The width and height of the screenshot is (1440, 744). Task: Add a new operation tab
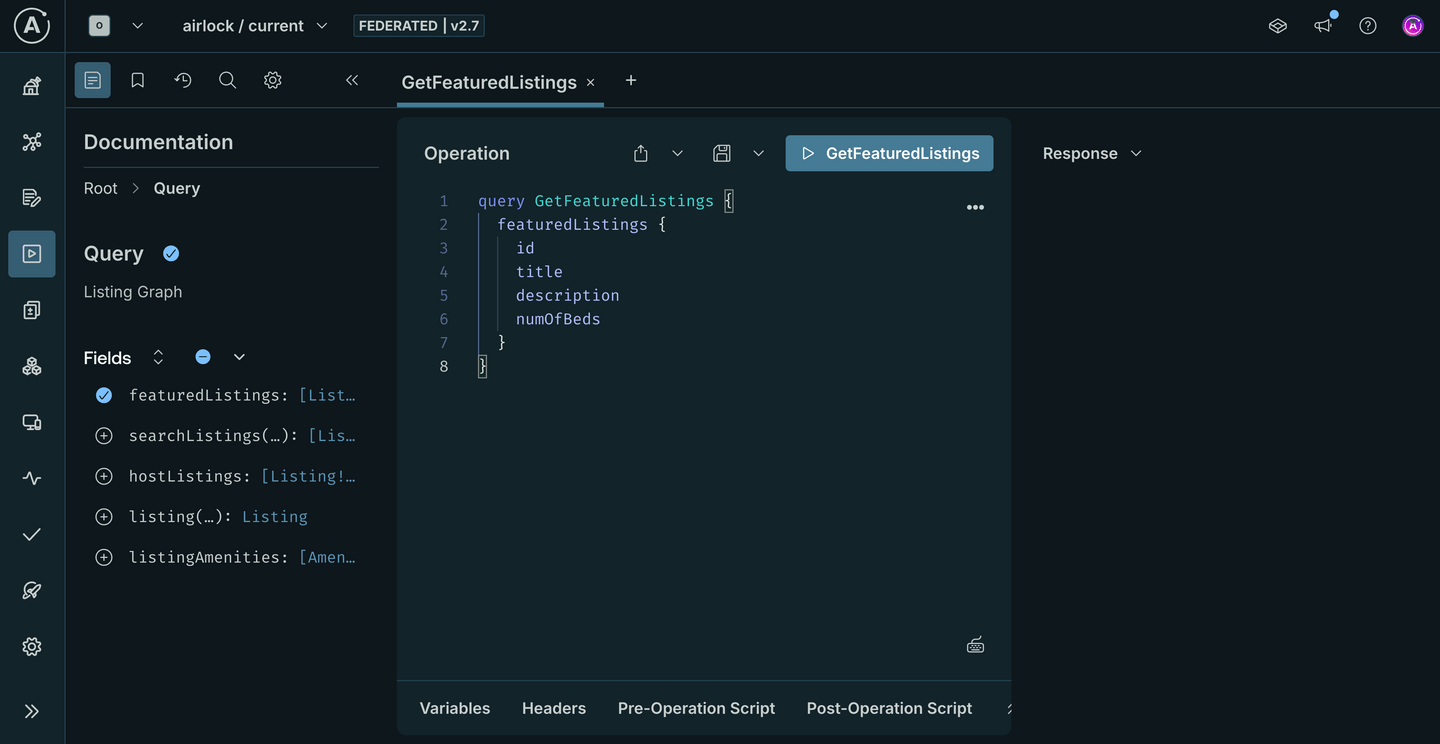click(631, 81)
